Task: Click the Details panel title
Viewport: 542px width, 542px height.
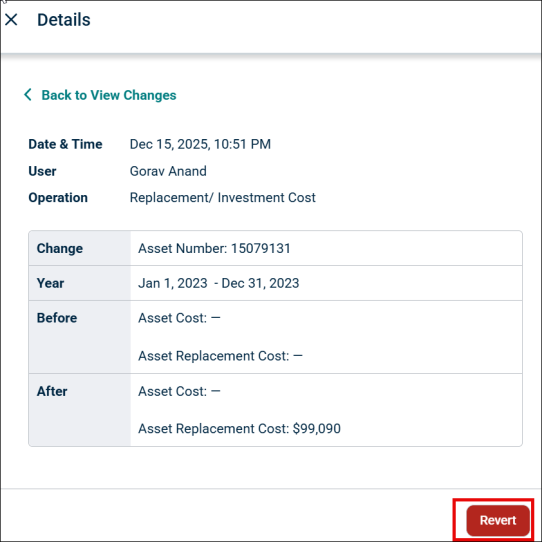Action: click(x=64, y=20)
